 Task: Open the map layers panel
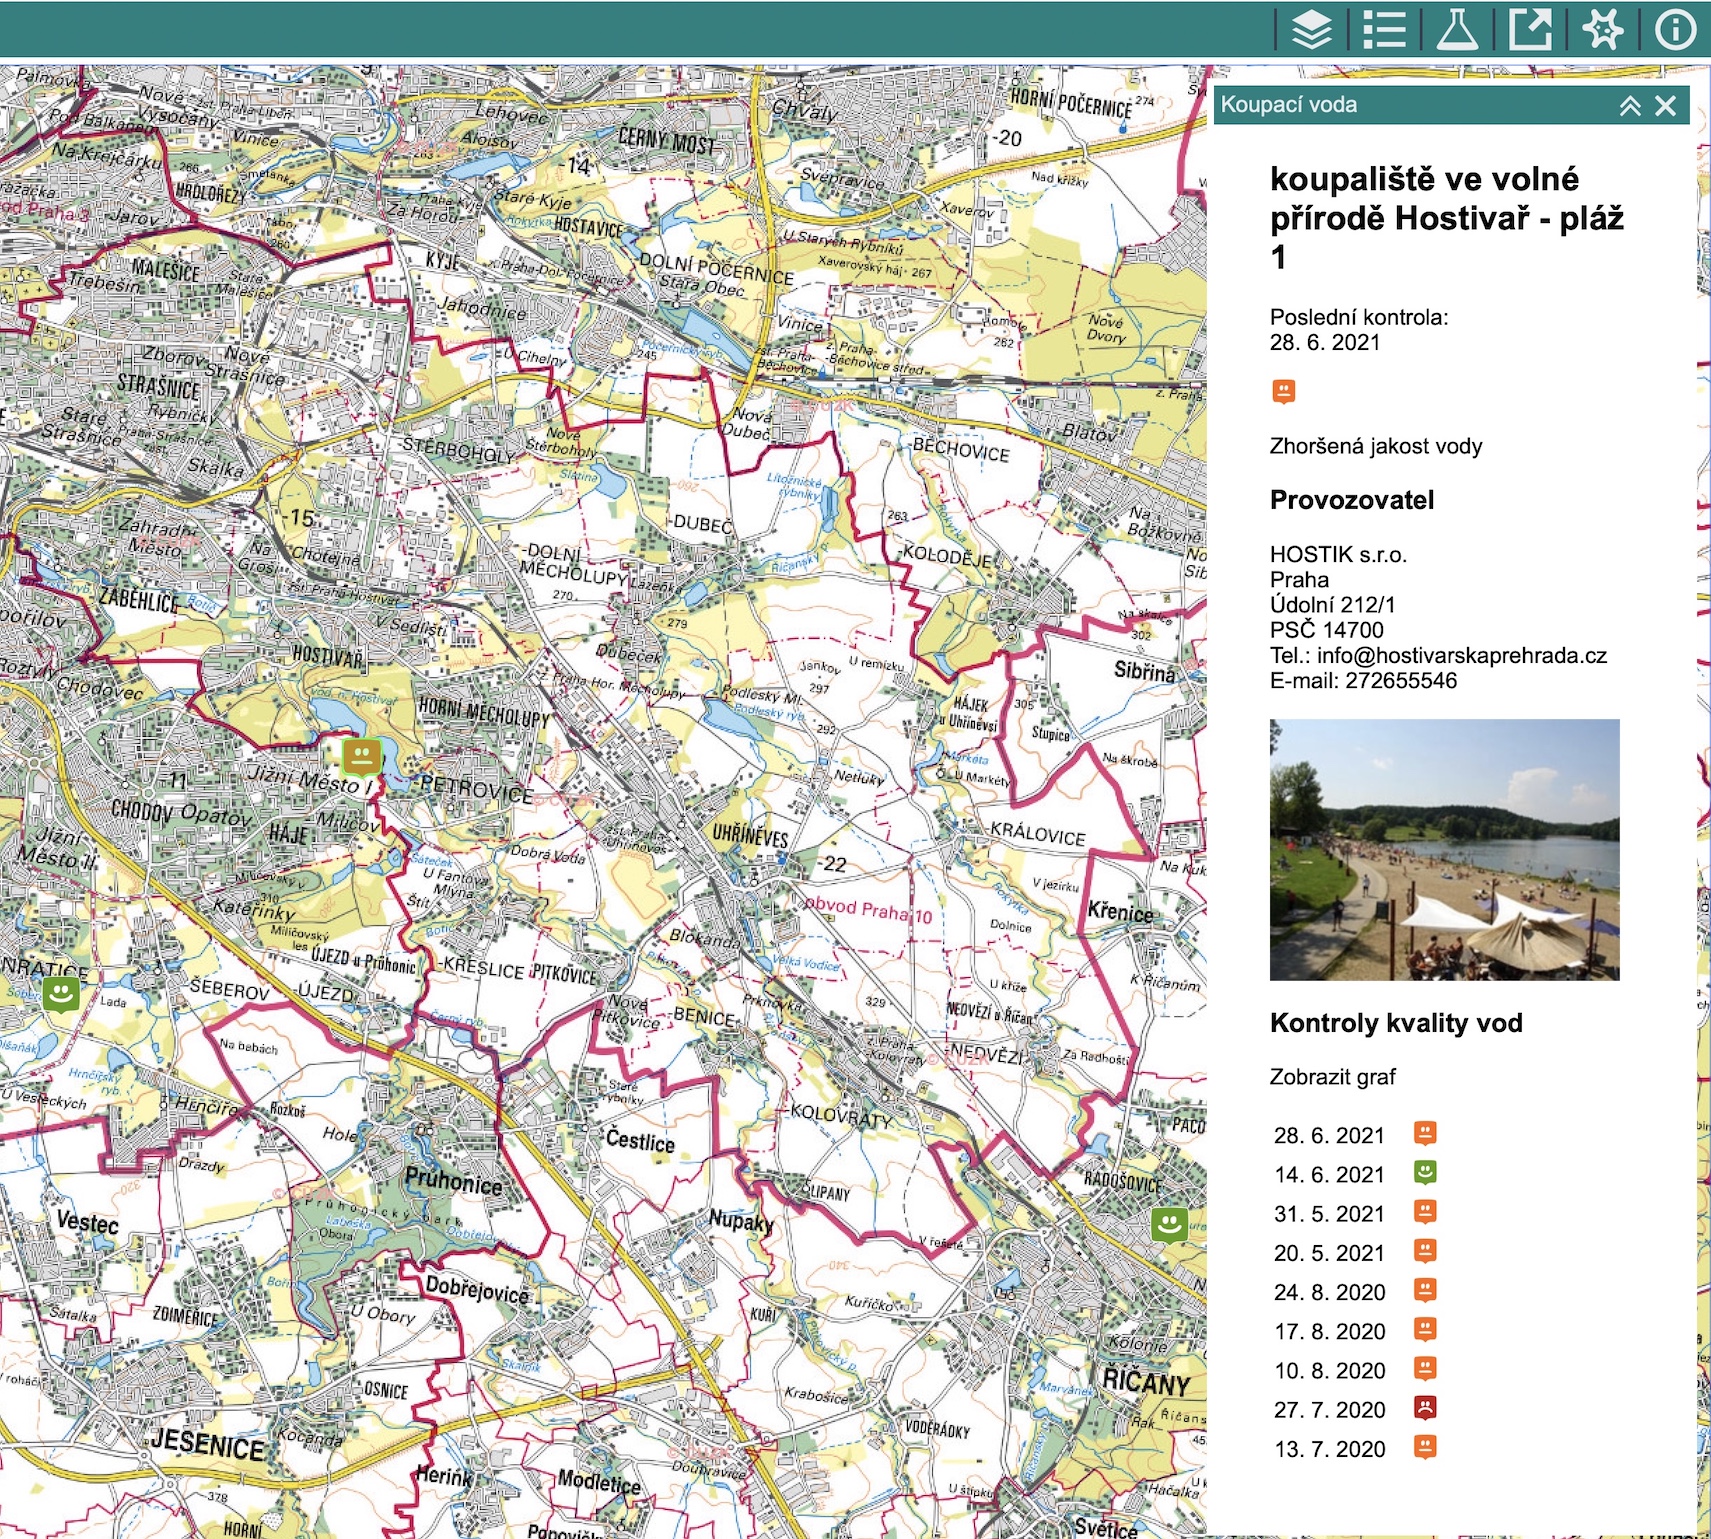pyautogui.click(x=1311, y=30)
